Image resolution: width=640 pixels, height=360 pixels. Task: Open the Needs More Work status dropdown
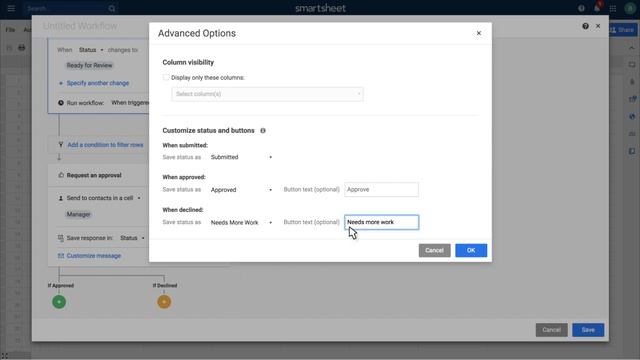241,222
